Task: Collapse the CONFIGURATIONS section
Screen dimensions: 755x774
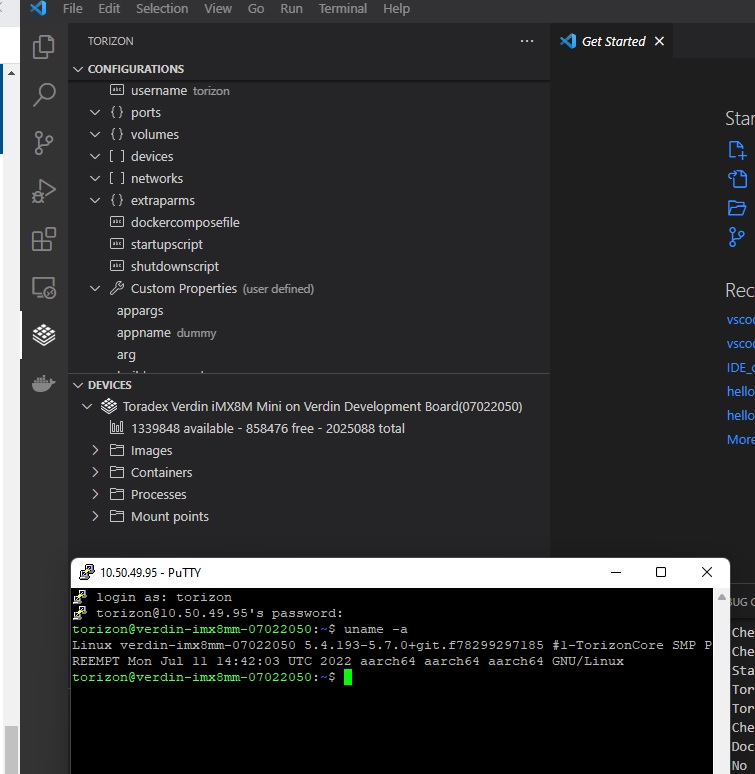Action: click(77, 69)
